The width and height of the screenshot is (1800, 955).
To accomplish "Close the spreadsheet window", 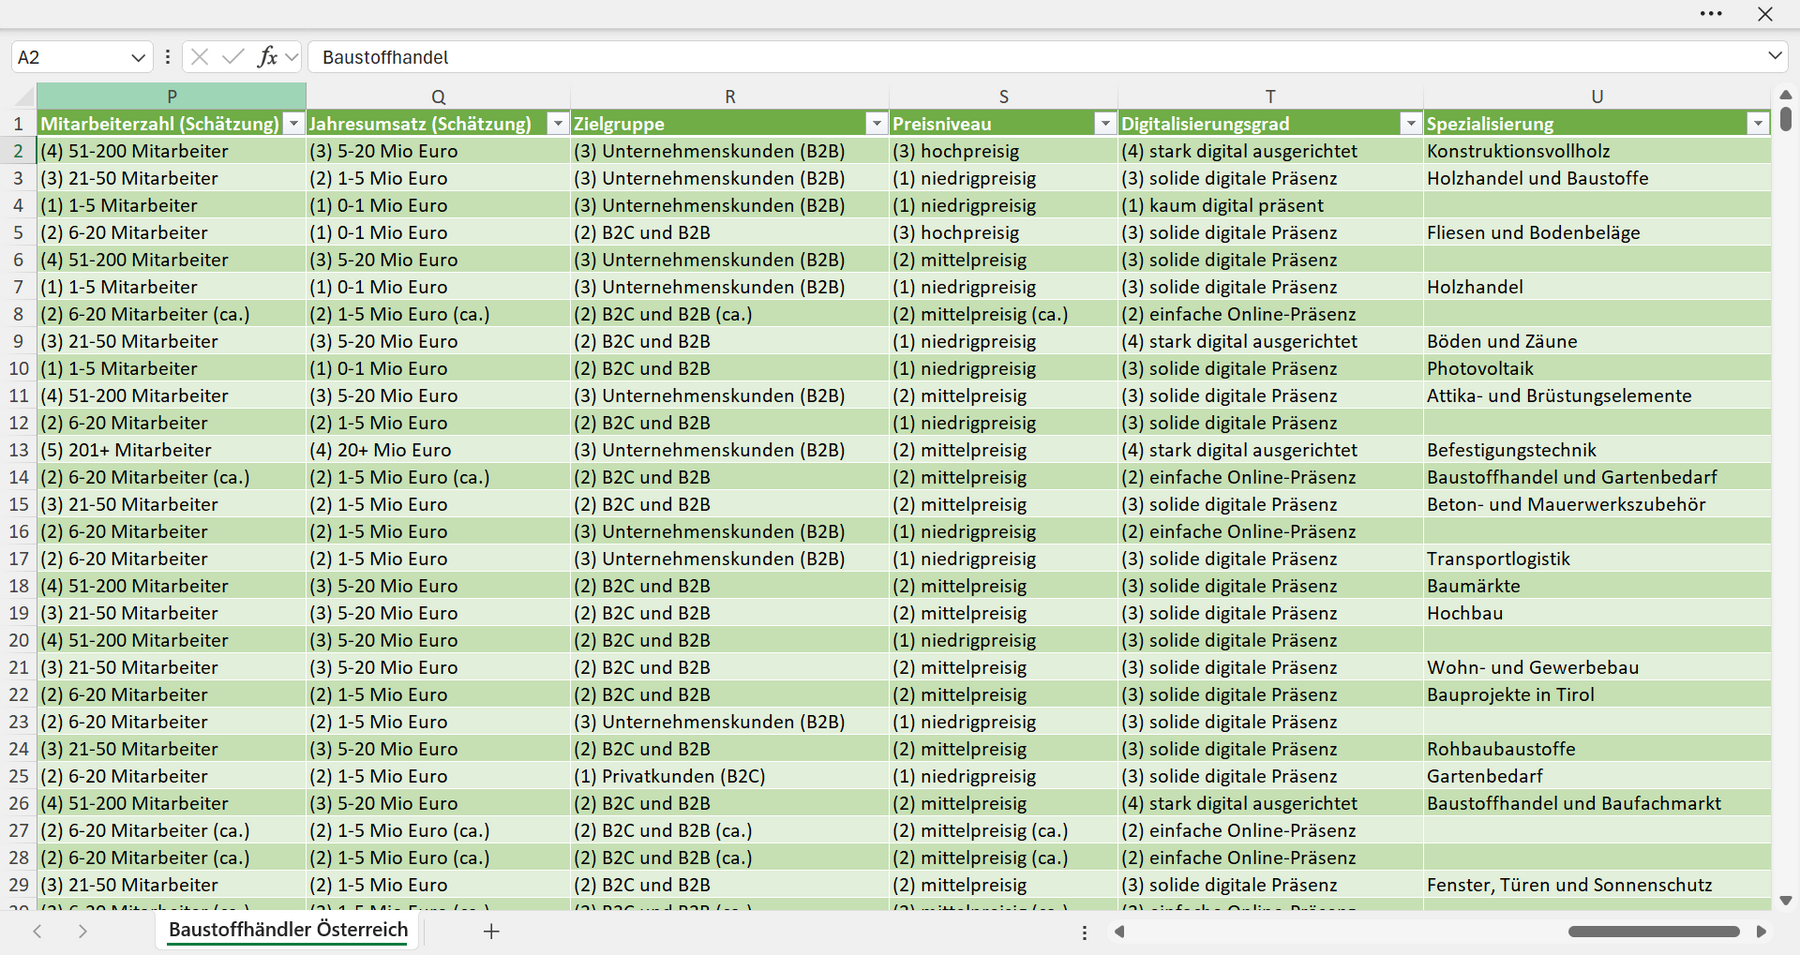I will (x=1765, y=14).
